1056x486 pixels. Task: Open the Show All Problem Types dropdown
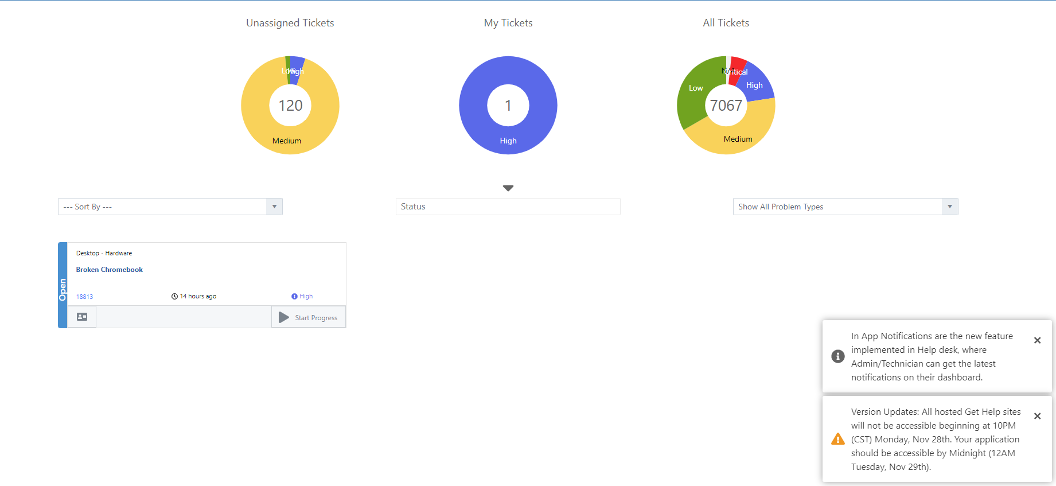pyautogui.click(x=845, y=207)
